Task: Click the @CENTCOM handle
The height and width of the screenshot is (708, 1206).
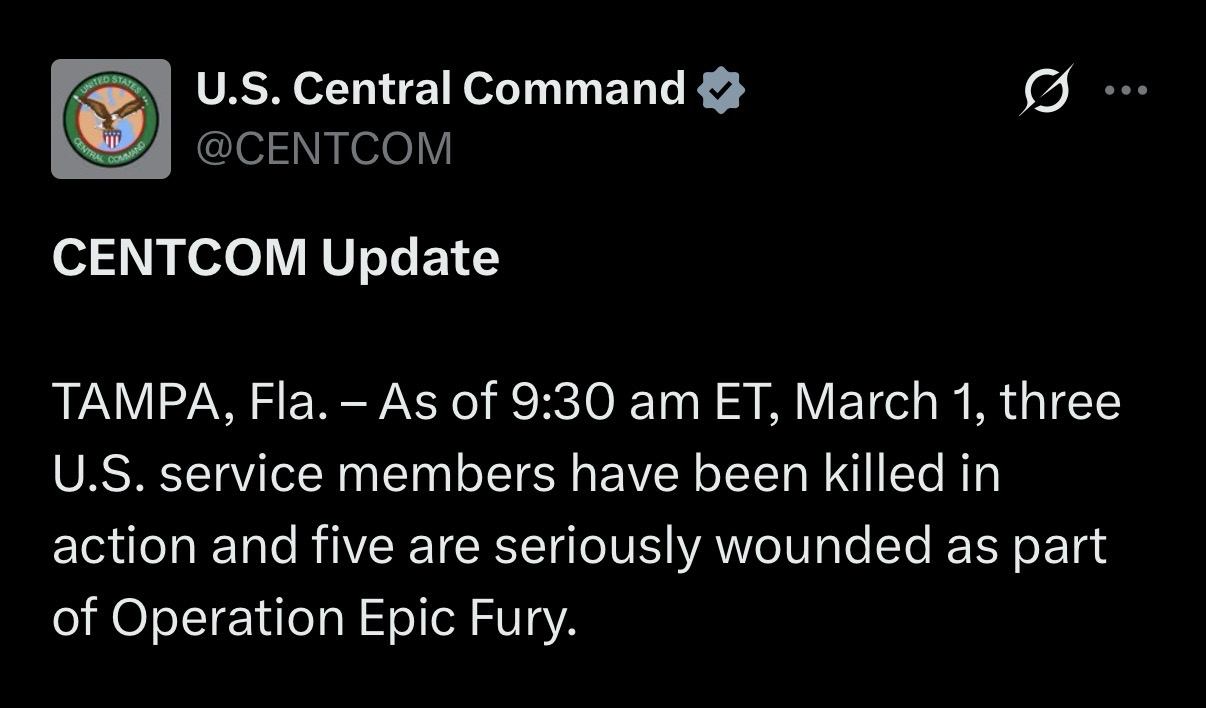Action: (324, 149)
